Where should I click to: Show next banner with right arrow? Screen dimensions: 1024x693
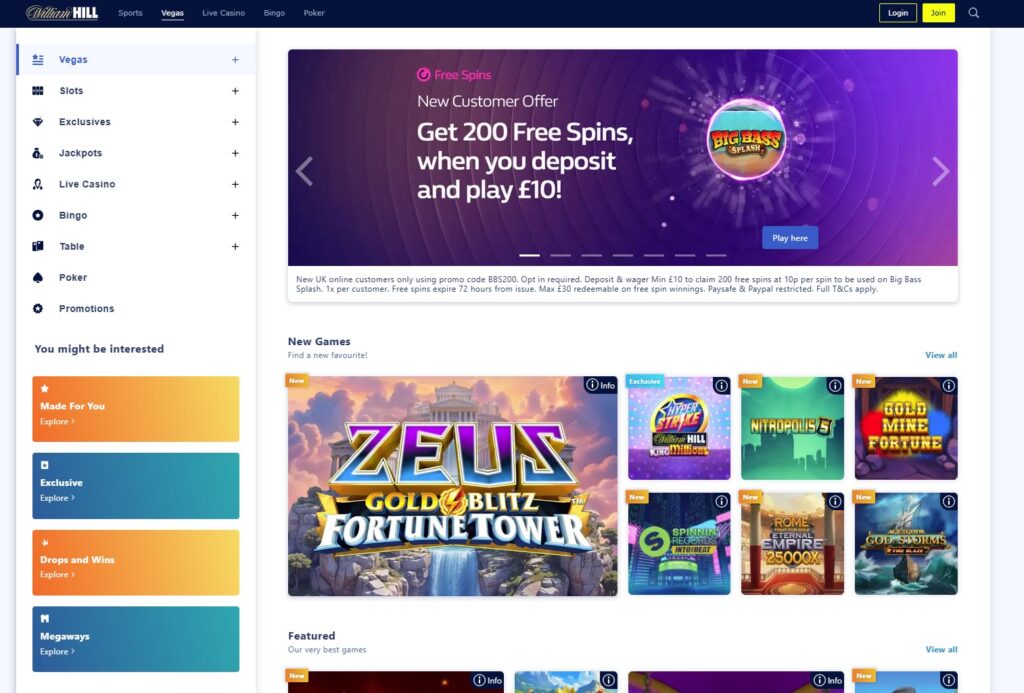(940, 171)
